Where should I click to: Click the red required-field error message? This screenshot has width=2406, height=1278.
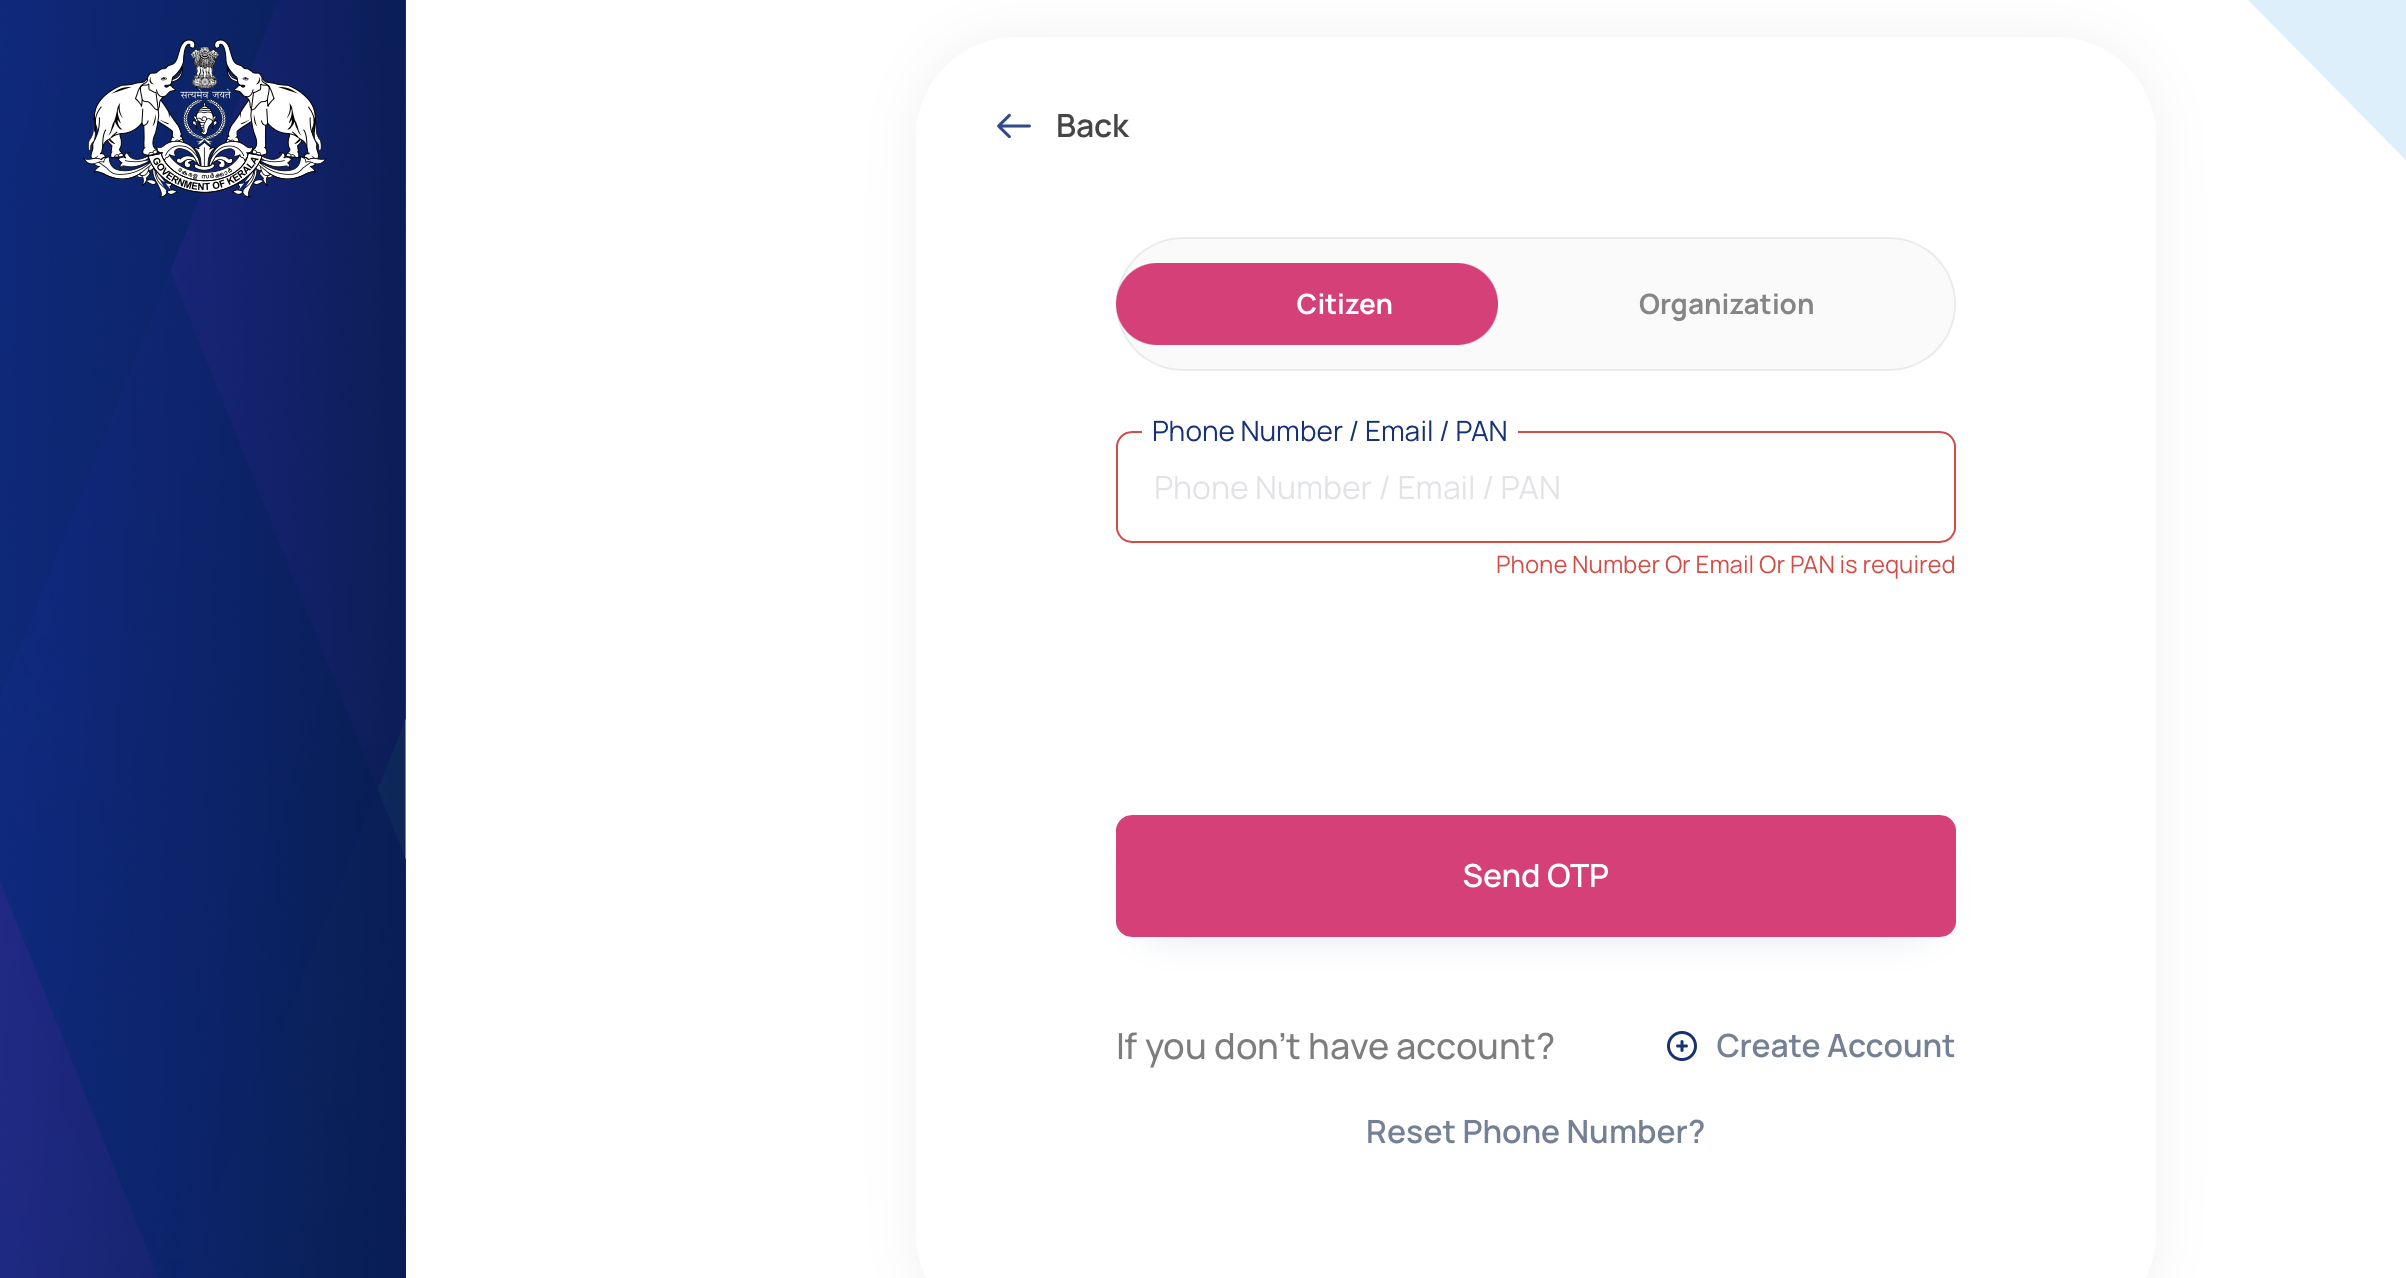[1724, 565]
